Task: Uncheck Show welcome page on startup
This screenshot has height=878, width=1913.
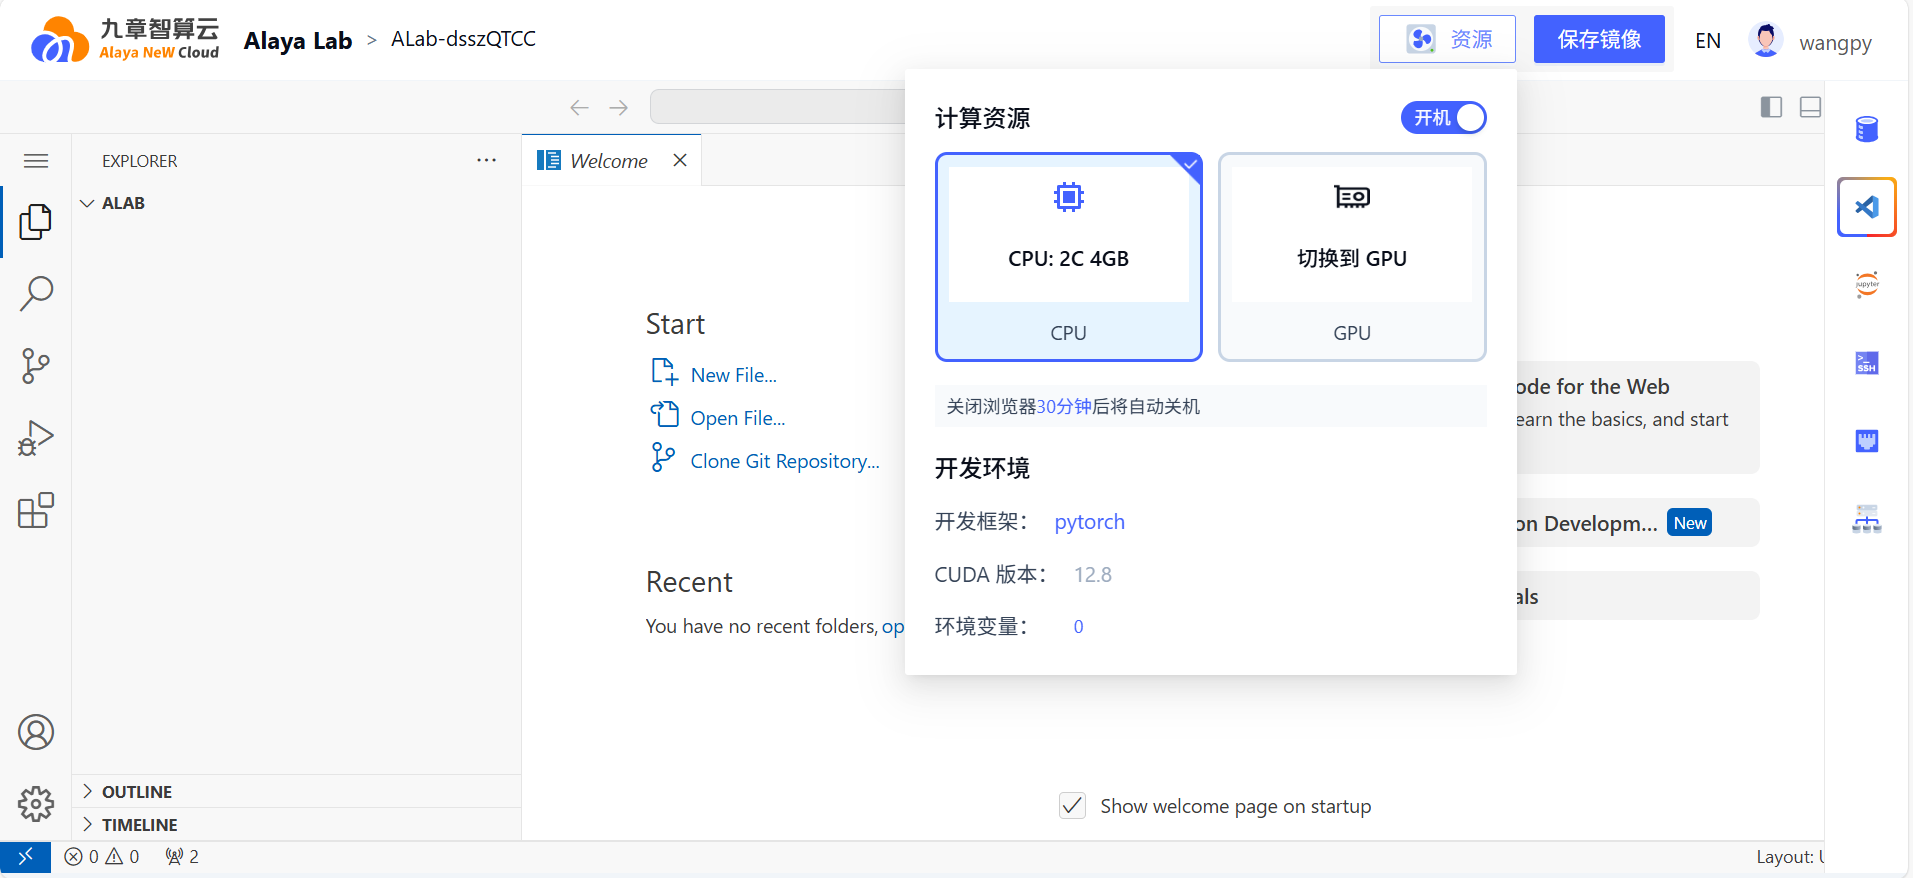Action: point(1072,806)
